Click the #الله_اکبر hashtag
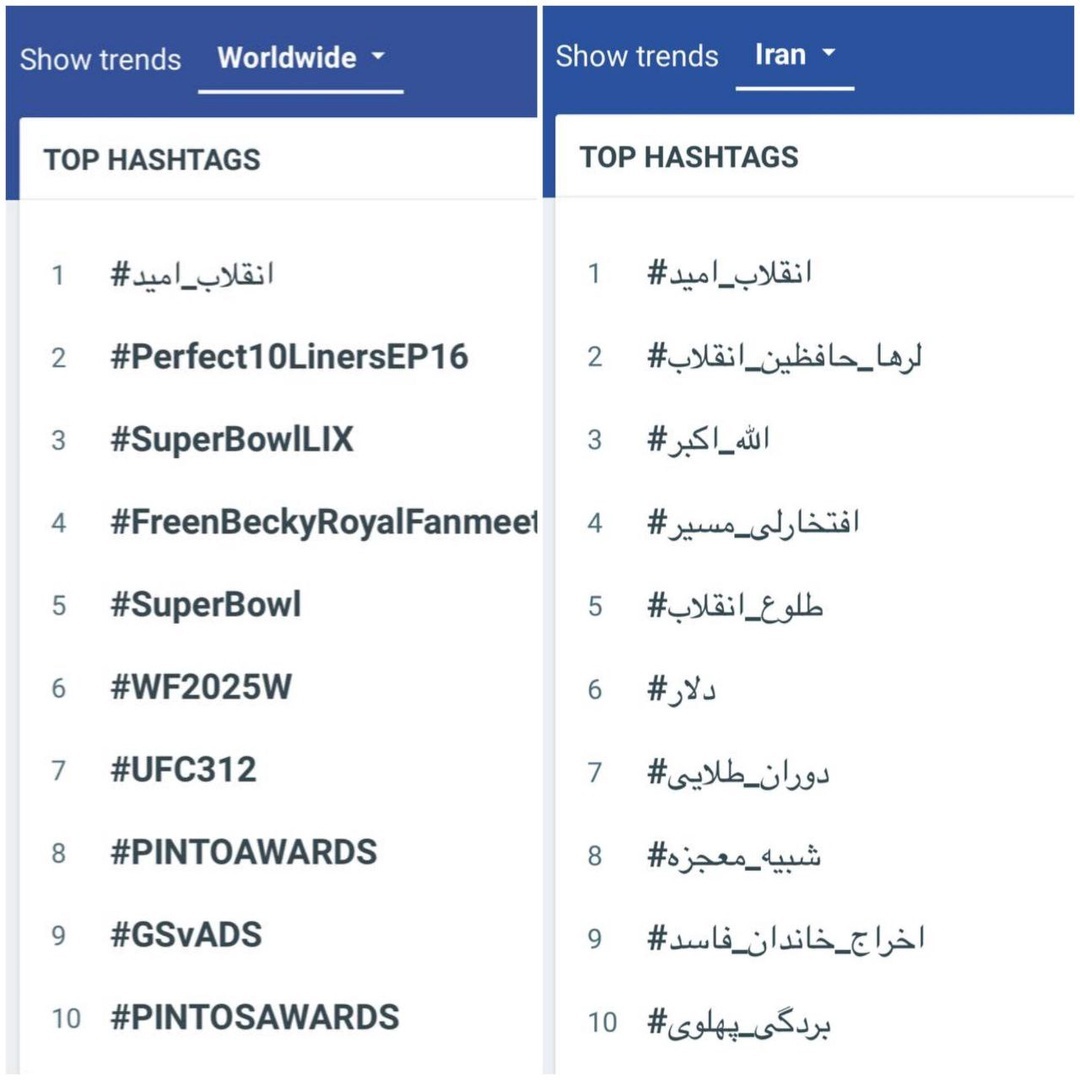This screenshot has height=1080, width=1080. tap(709, 439)
